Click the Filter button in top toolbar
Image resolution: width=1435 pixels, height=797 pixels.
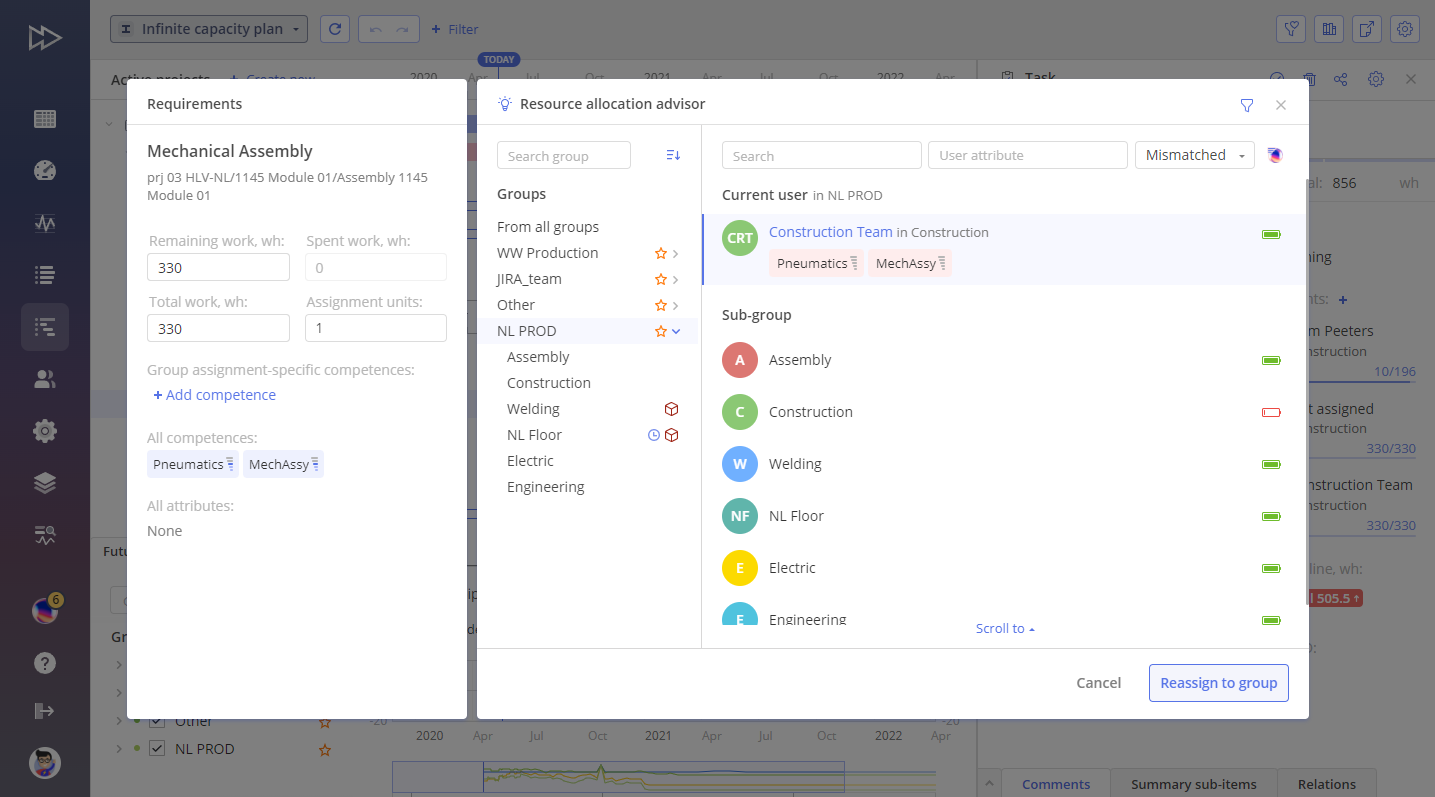click(455, 29)
